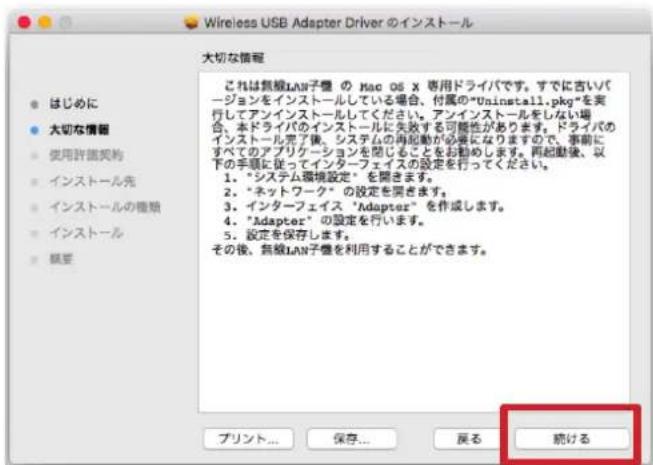The image size is (653, 465).
Task: Close the installer window with red button
Action: coord(25,22)
